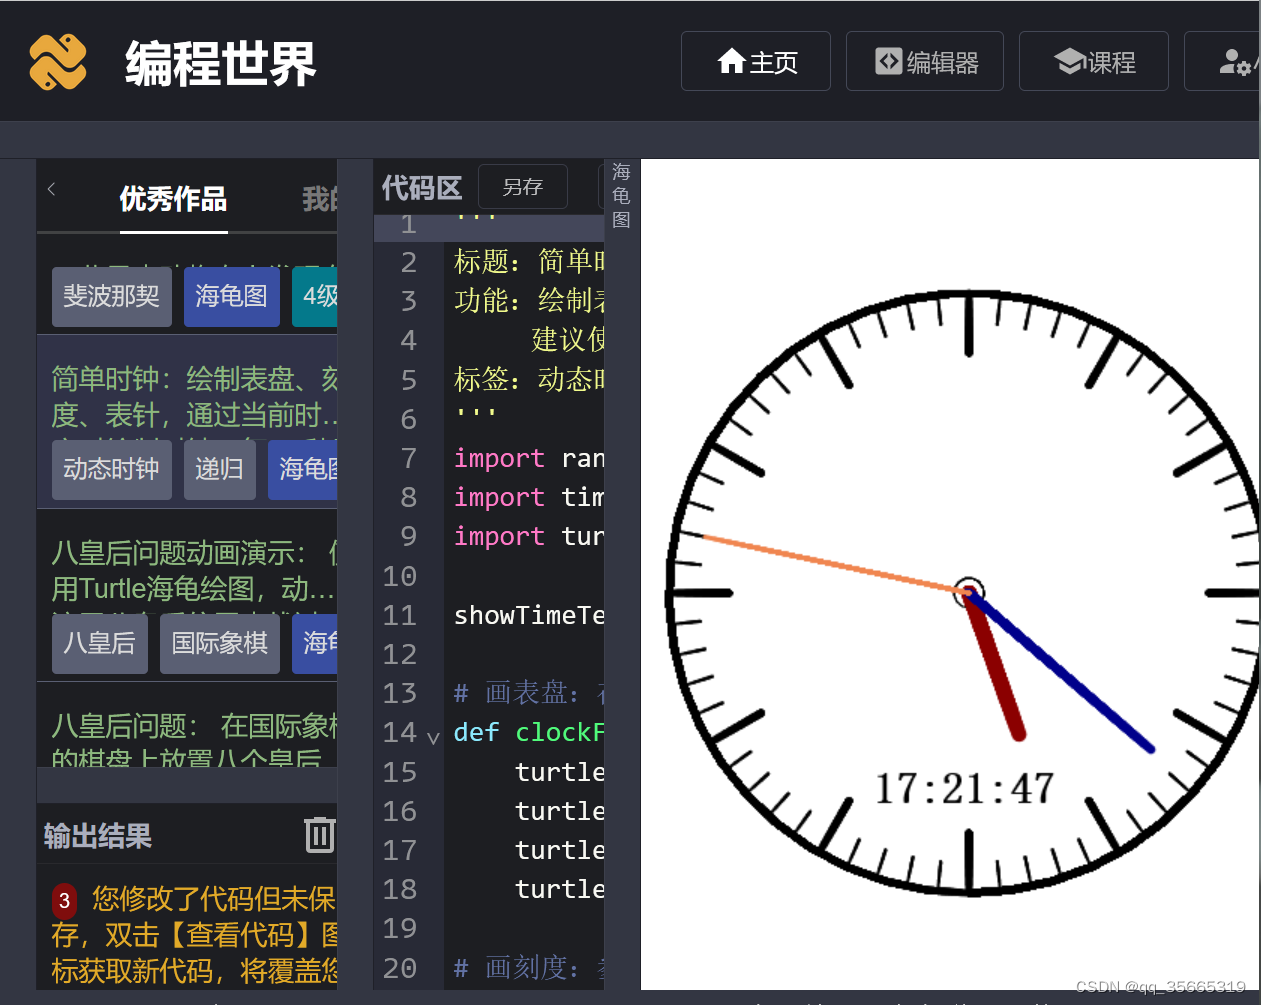Open the 编辑器 editor button

coord(925,61)
